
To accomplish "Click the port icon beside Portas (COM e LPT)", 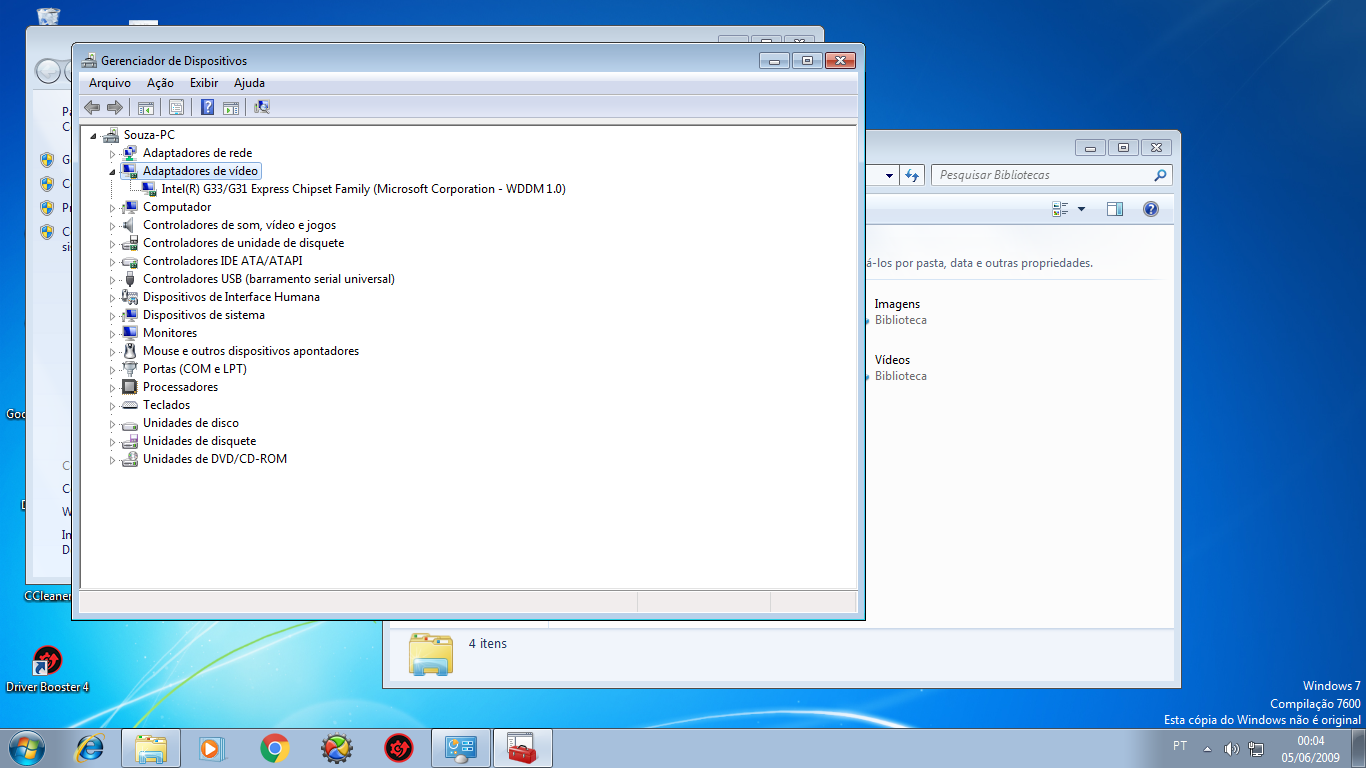I will (x=129, y=369).
